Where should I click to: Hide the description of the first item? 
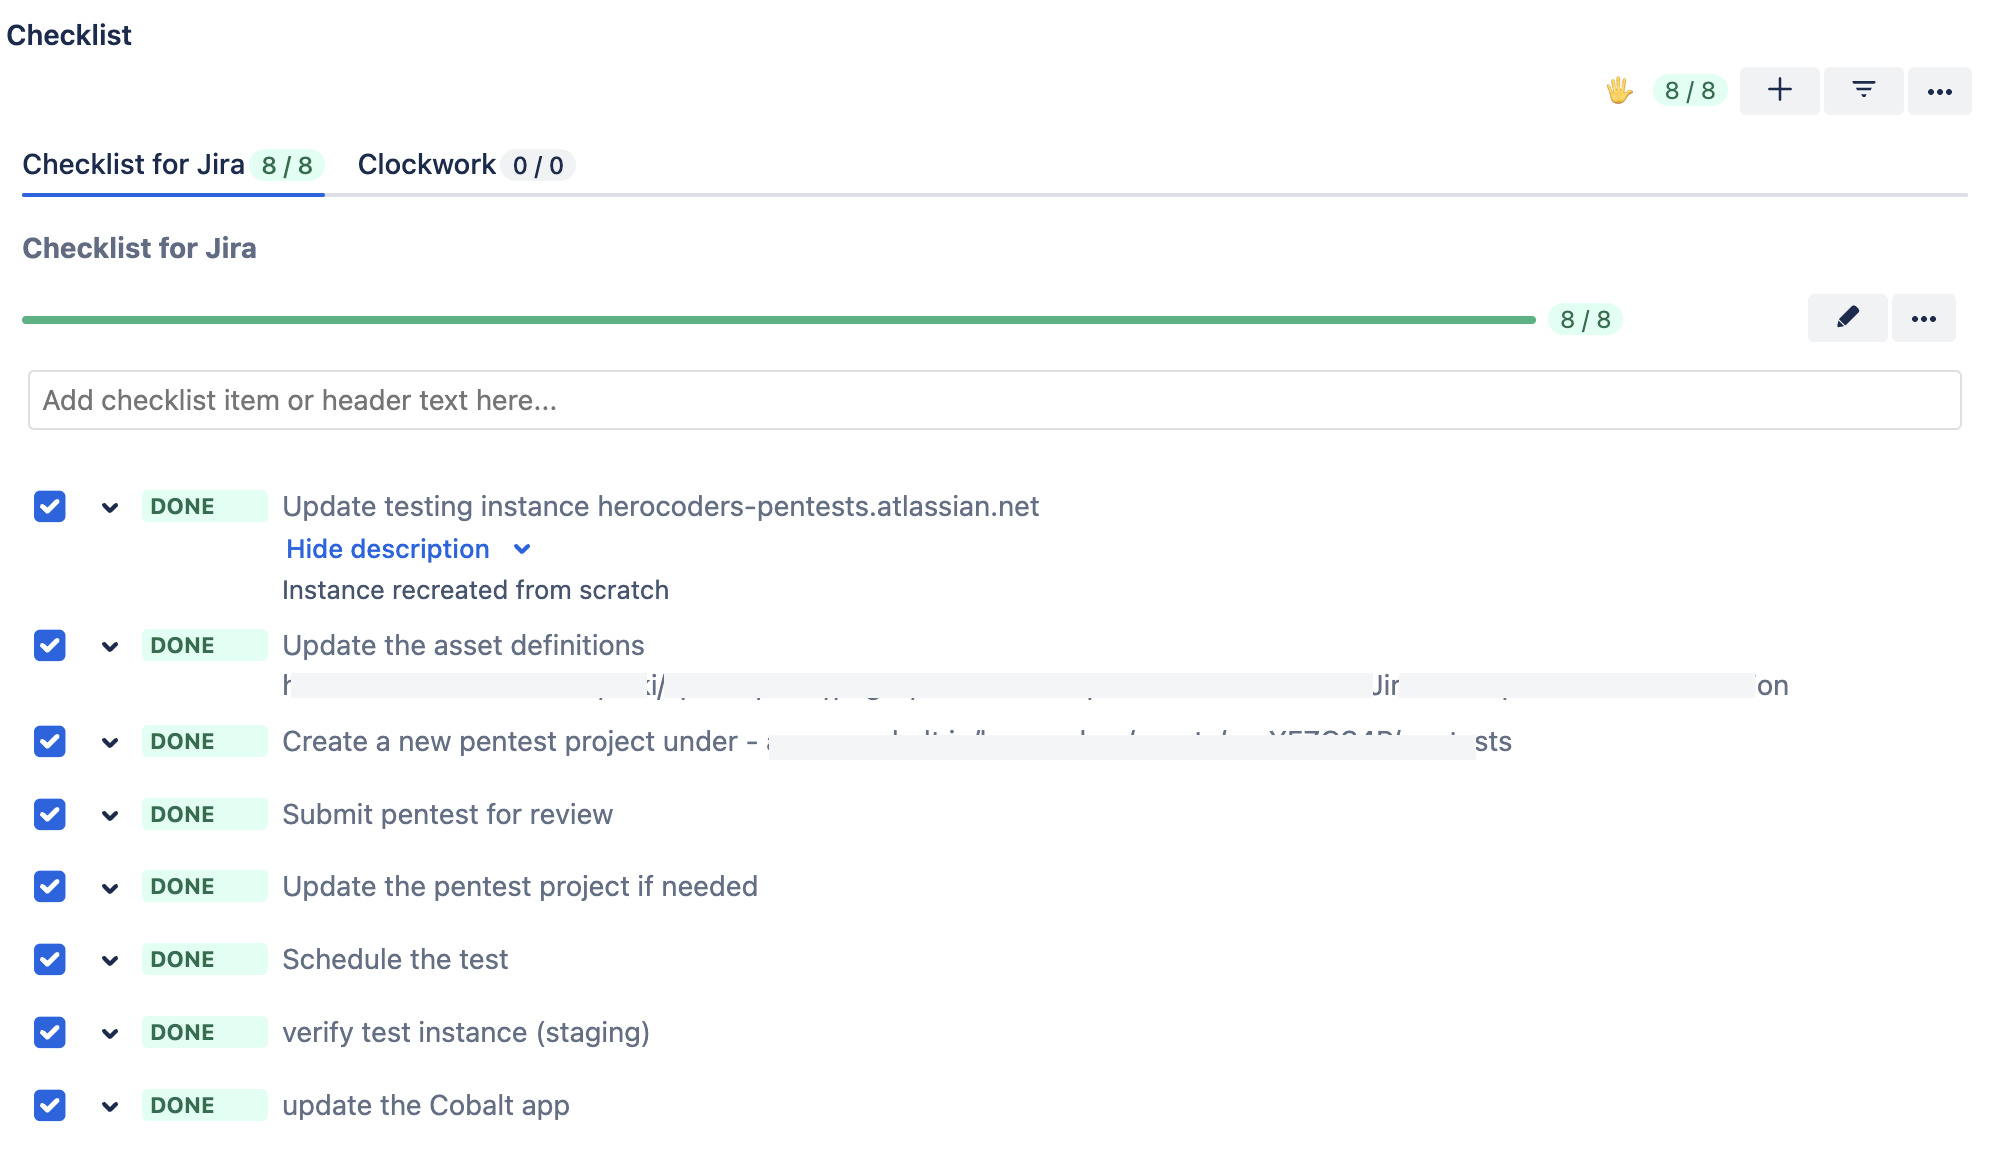coord(389,548)
